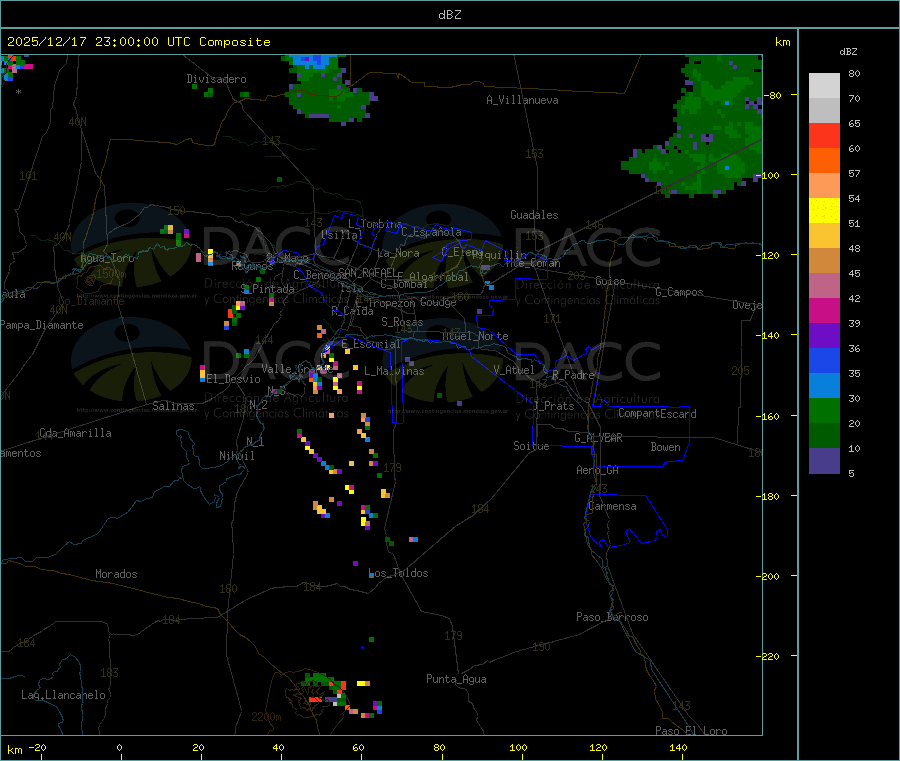
Task: Click the S_Rosas location label
Action: pos(402,322)
